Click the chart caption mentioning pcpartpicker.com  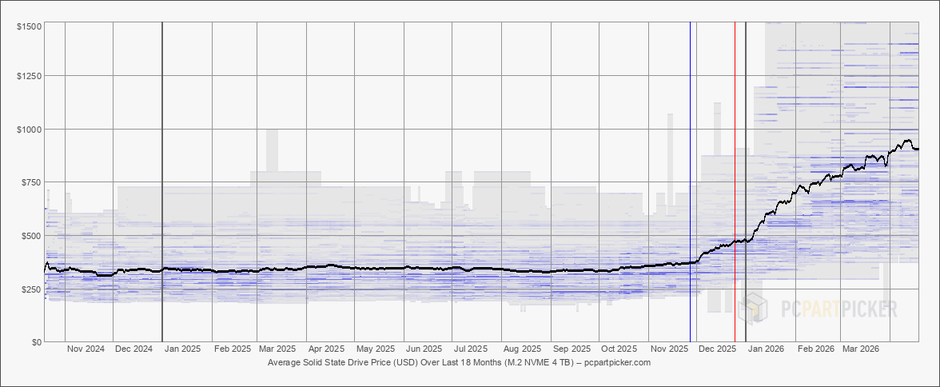[459, 363]
